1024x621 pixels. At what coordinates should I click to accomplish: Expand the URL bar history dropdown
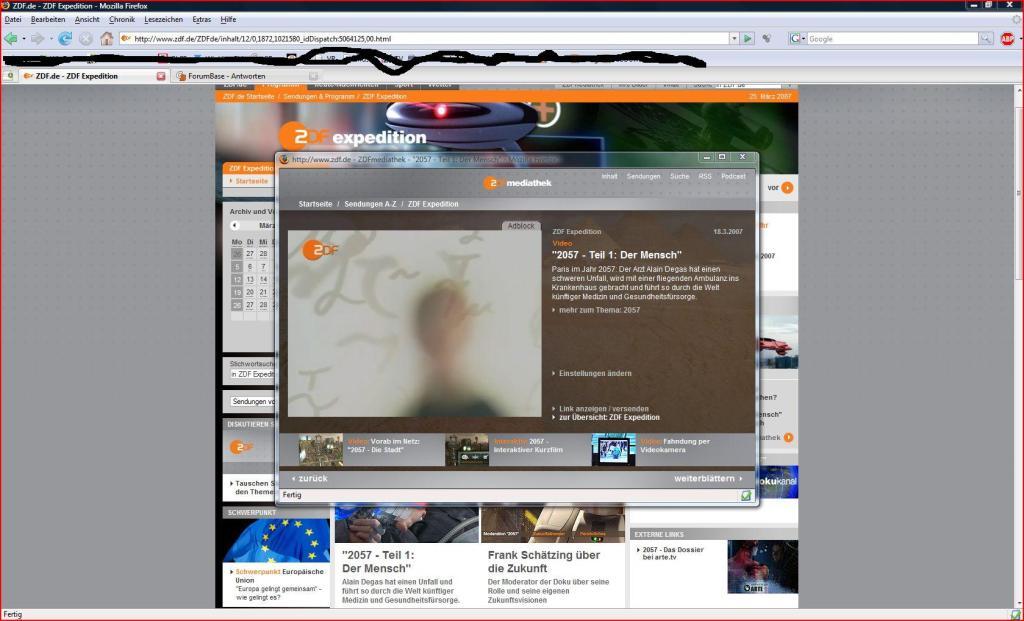pos(734,39)
